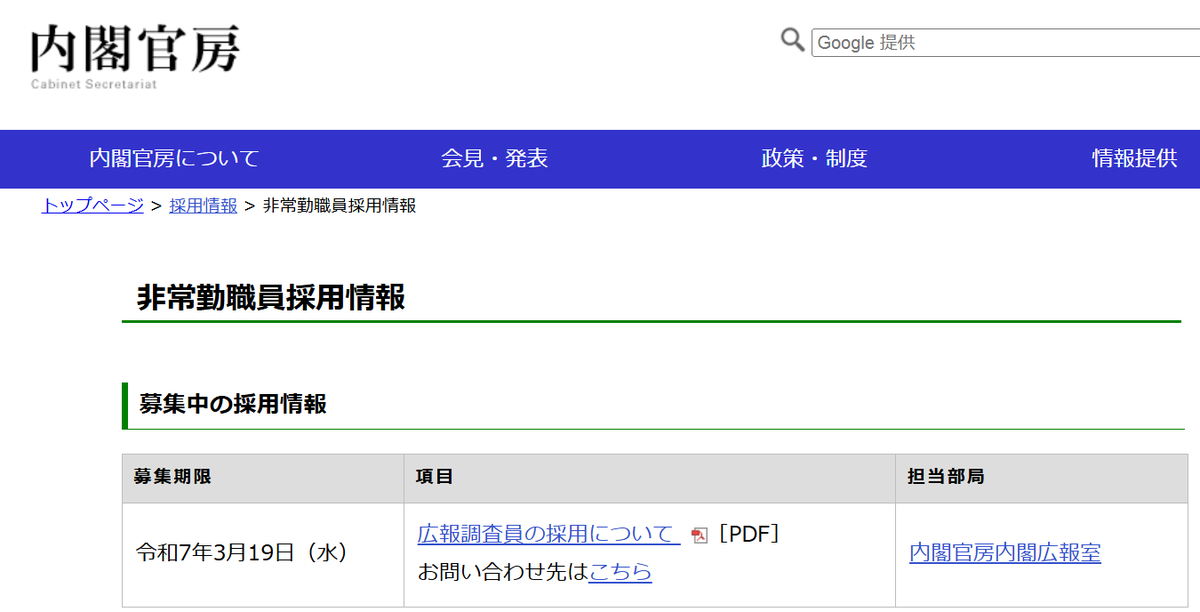Click the お問い合わせ先は text
Image resolution: width=1200 pixels, height=612 pixels.
[503, 572]
